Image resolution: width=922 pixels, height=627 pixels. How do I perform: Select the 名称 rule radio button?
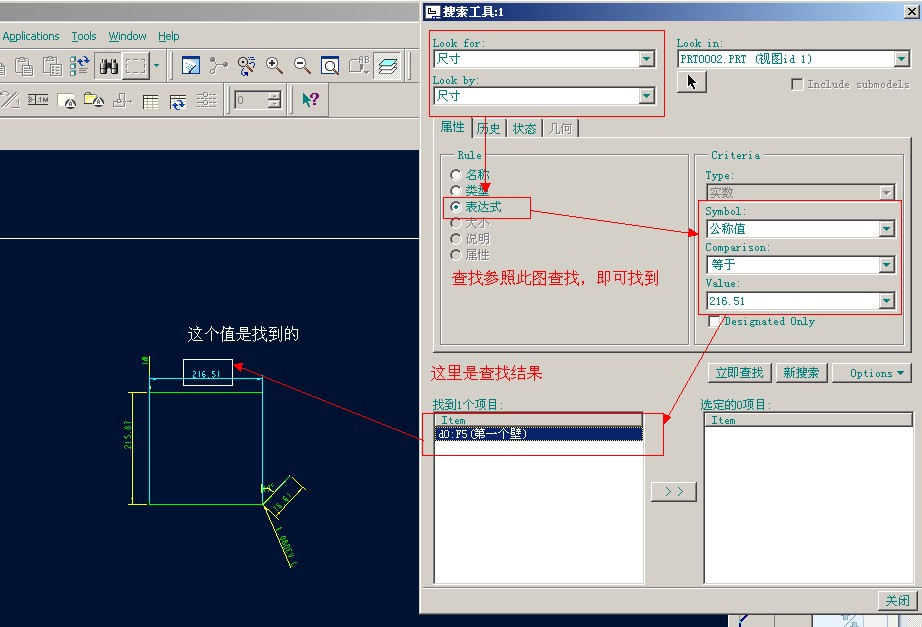456,175
